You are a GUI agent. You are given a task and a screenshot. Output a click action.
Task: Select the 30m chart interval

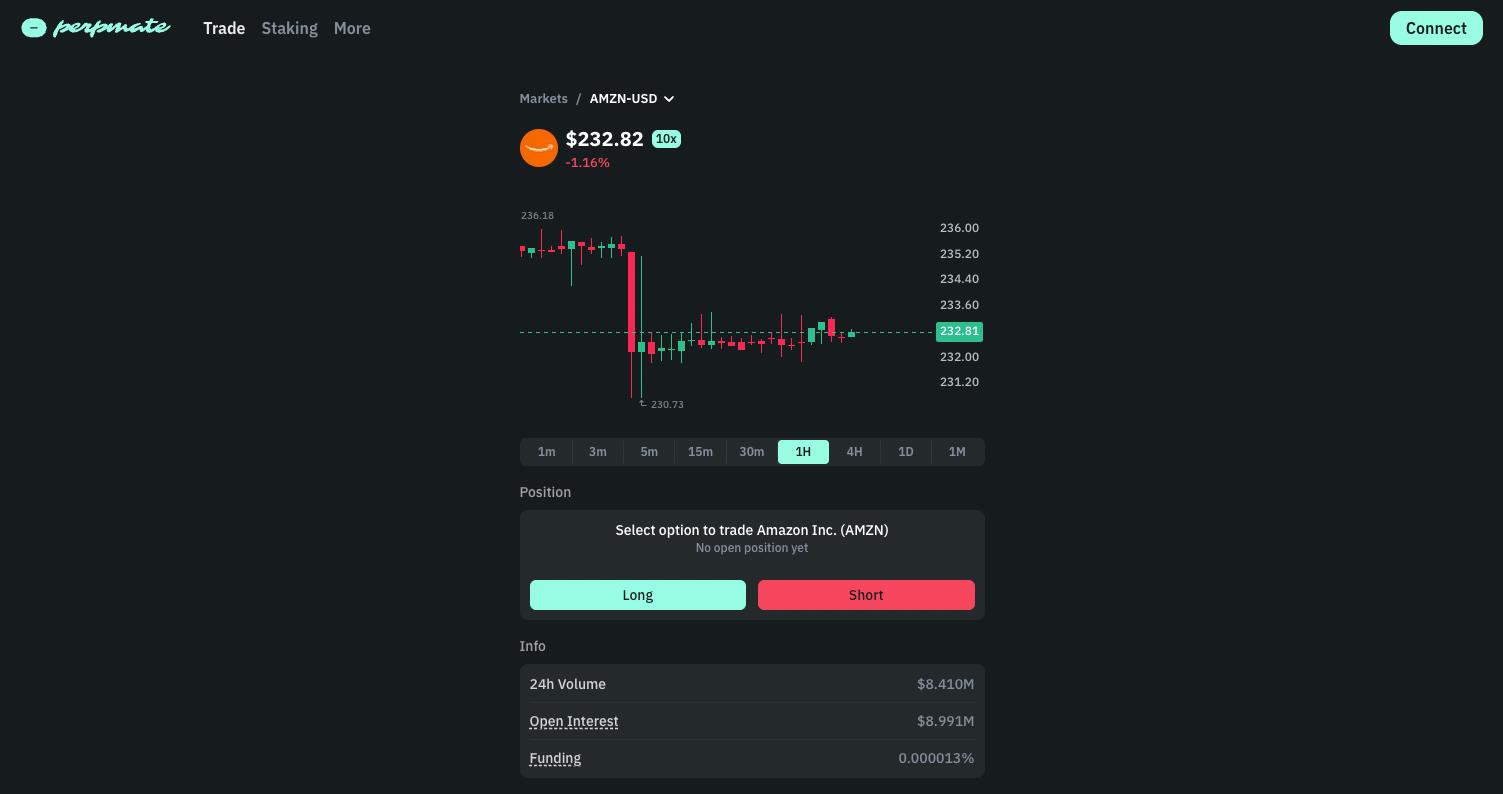[x=752, y=452]
